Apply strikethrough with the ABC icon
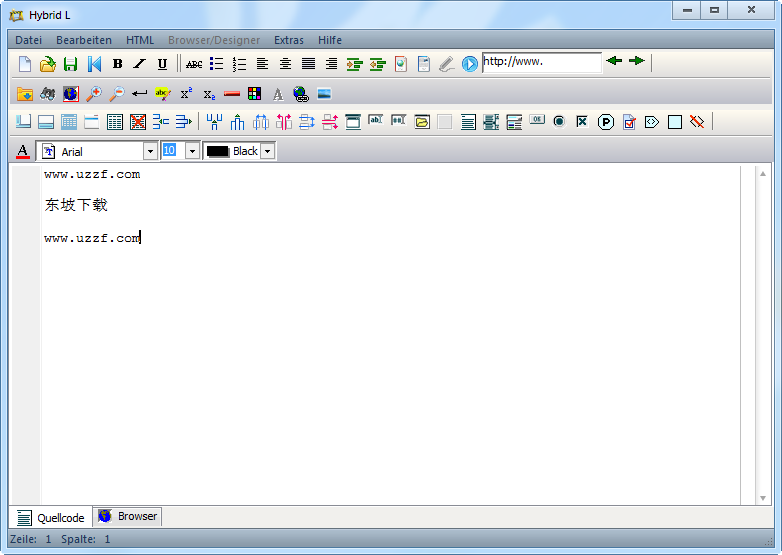782x555 pixels. pos(194,64)
